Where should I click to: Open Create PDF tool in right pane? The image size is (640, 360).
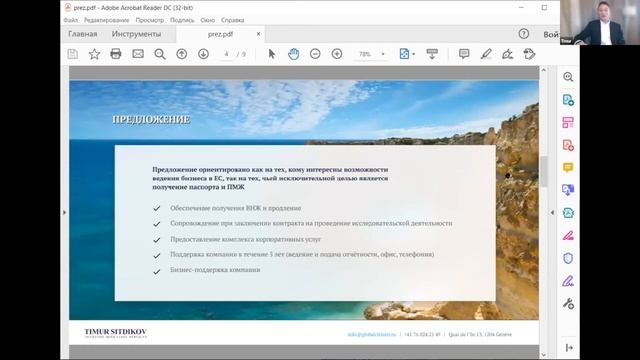click(x=568, y=145)
